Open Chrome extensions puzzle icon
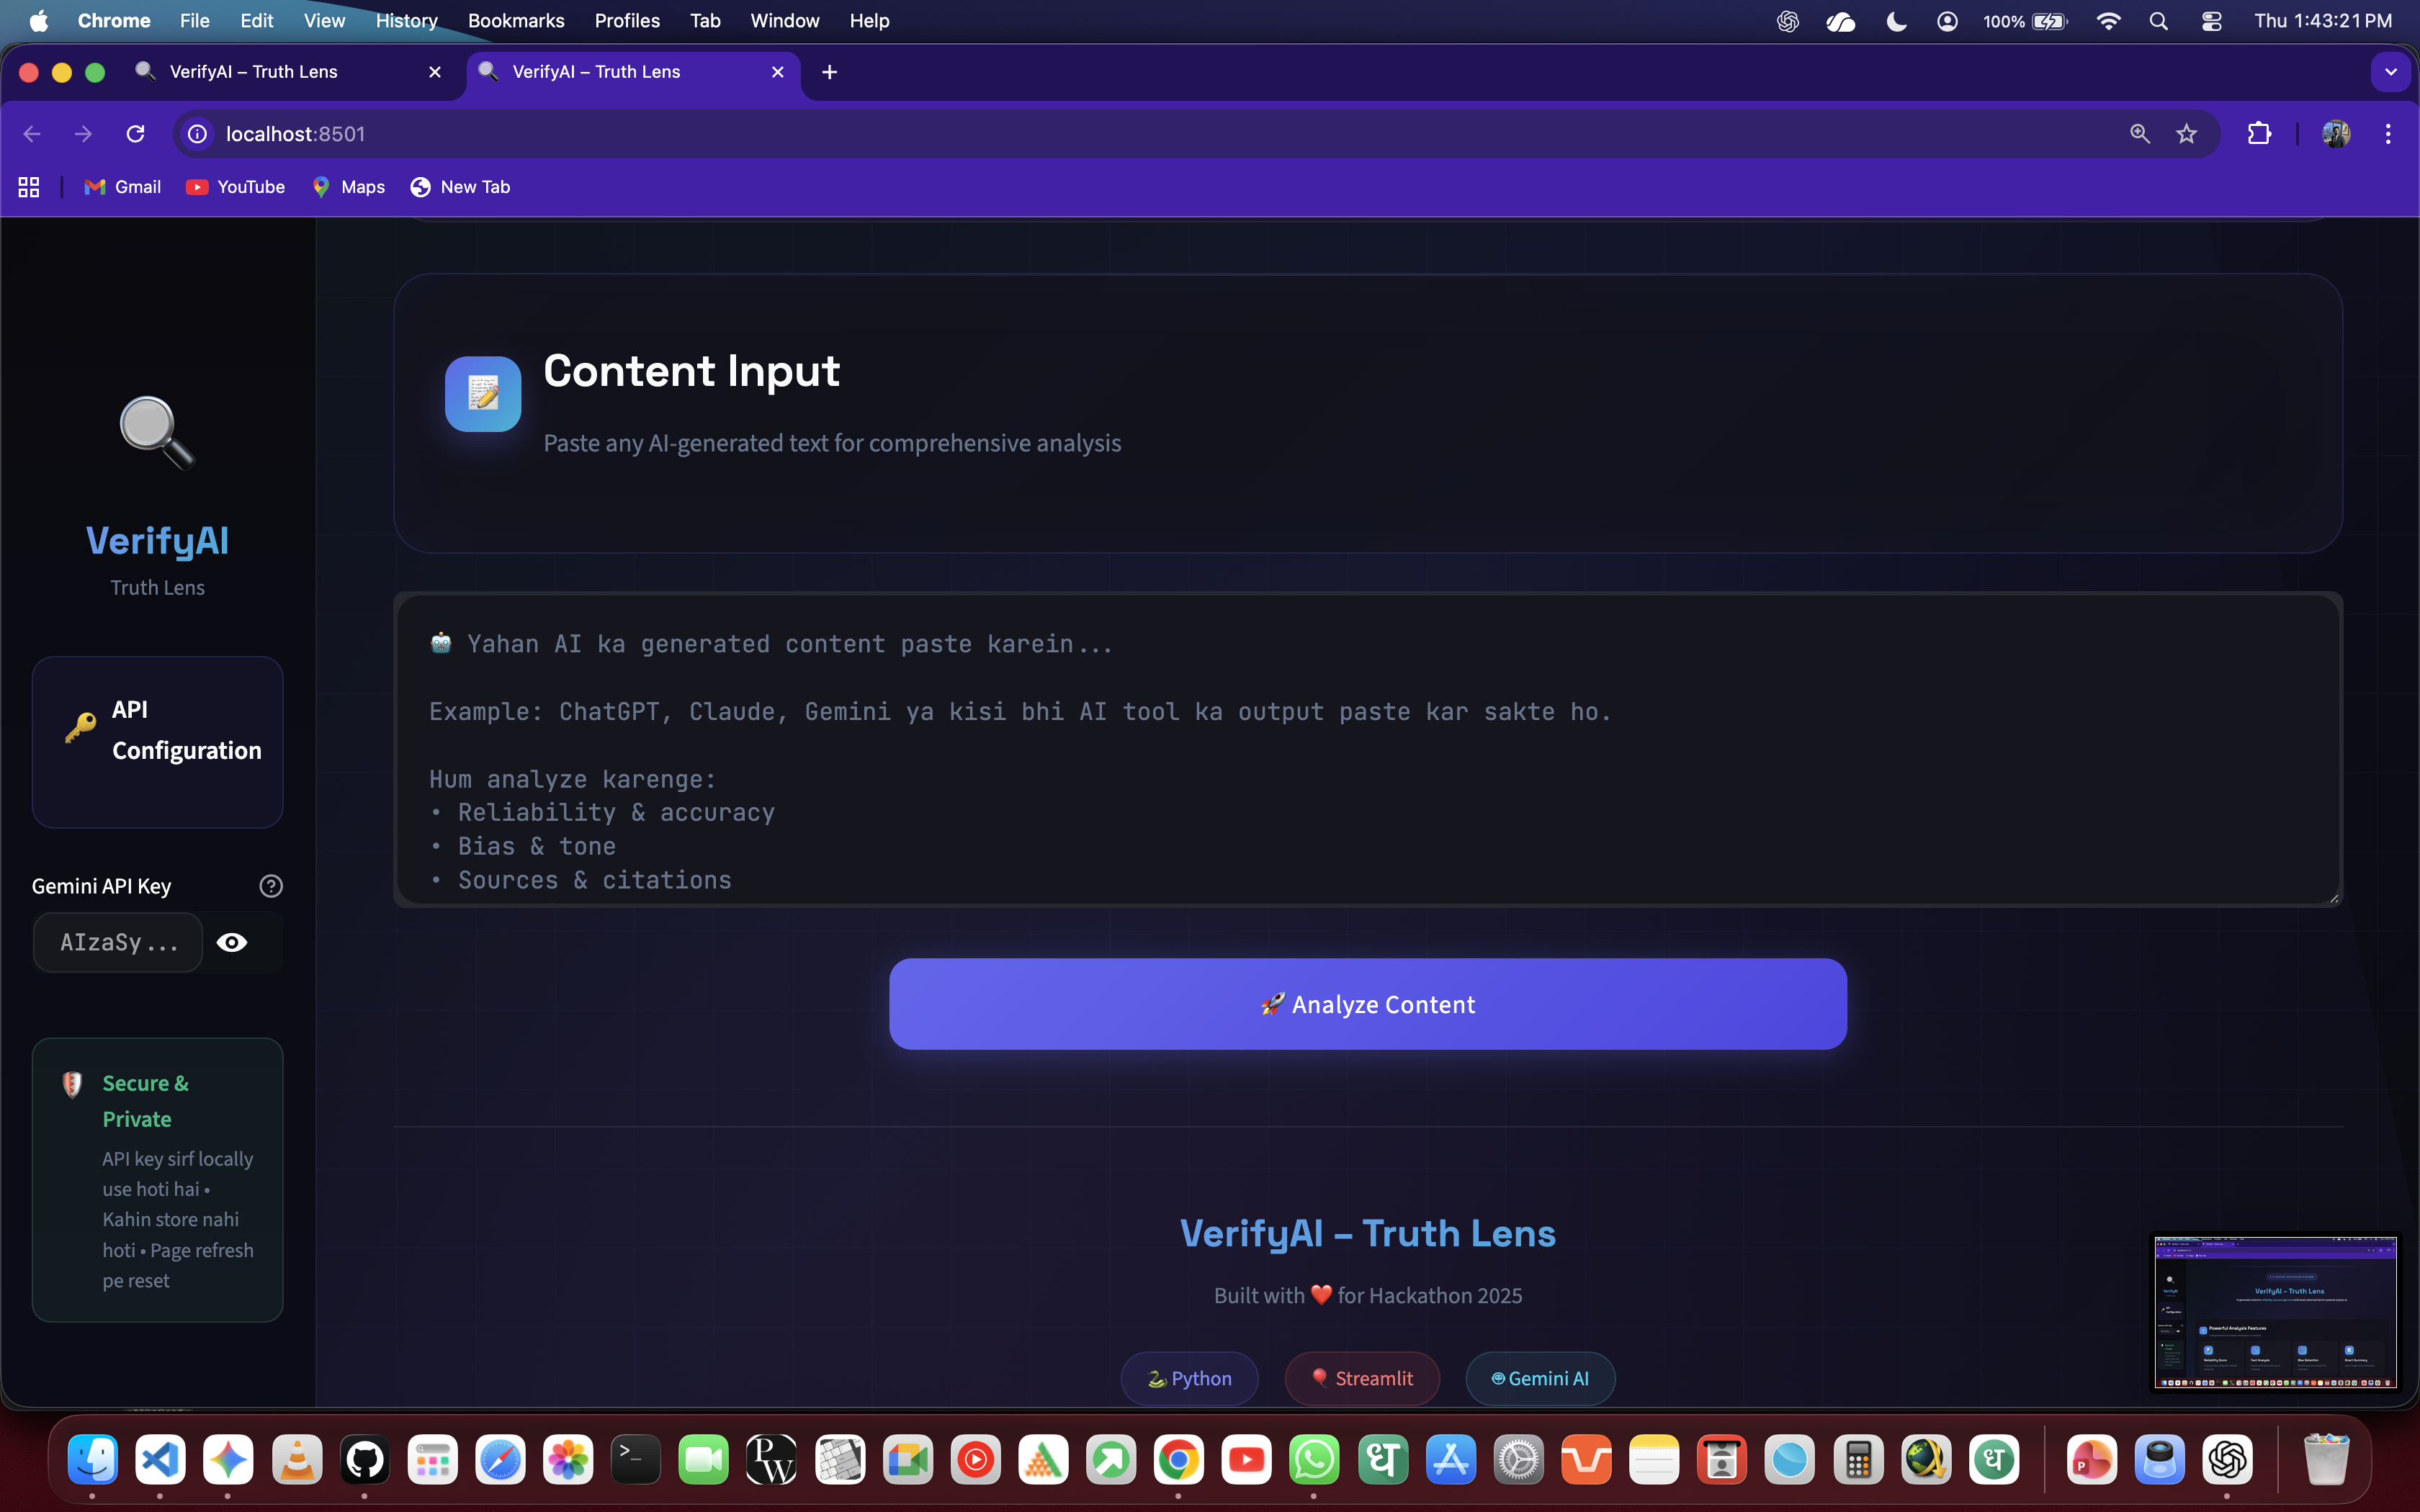Image resolution: width=2420 pixels, height=1512 pixels. (2258, 134)
